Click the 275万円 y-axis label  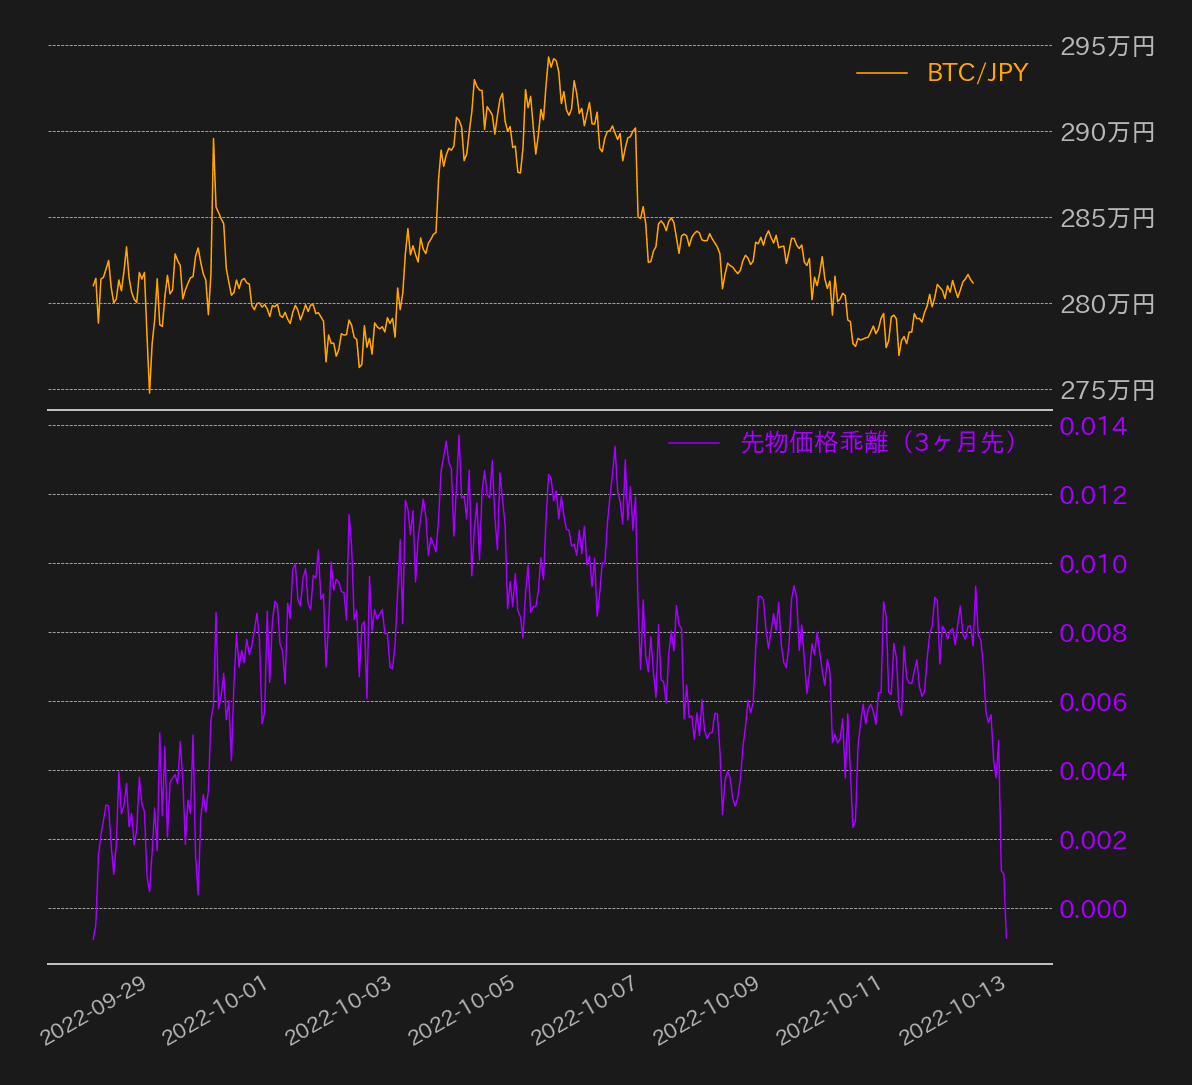1107,390
